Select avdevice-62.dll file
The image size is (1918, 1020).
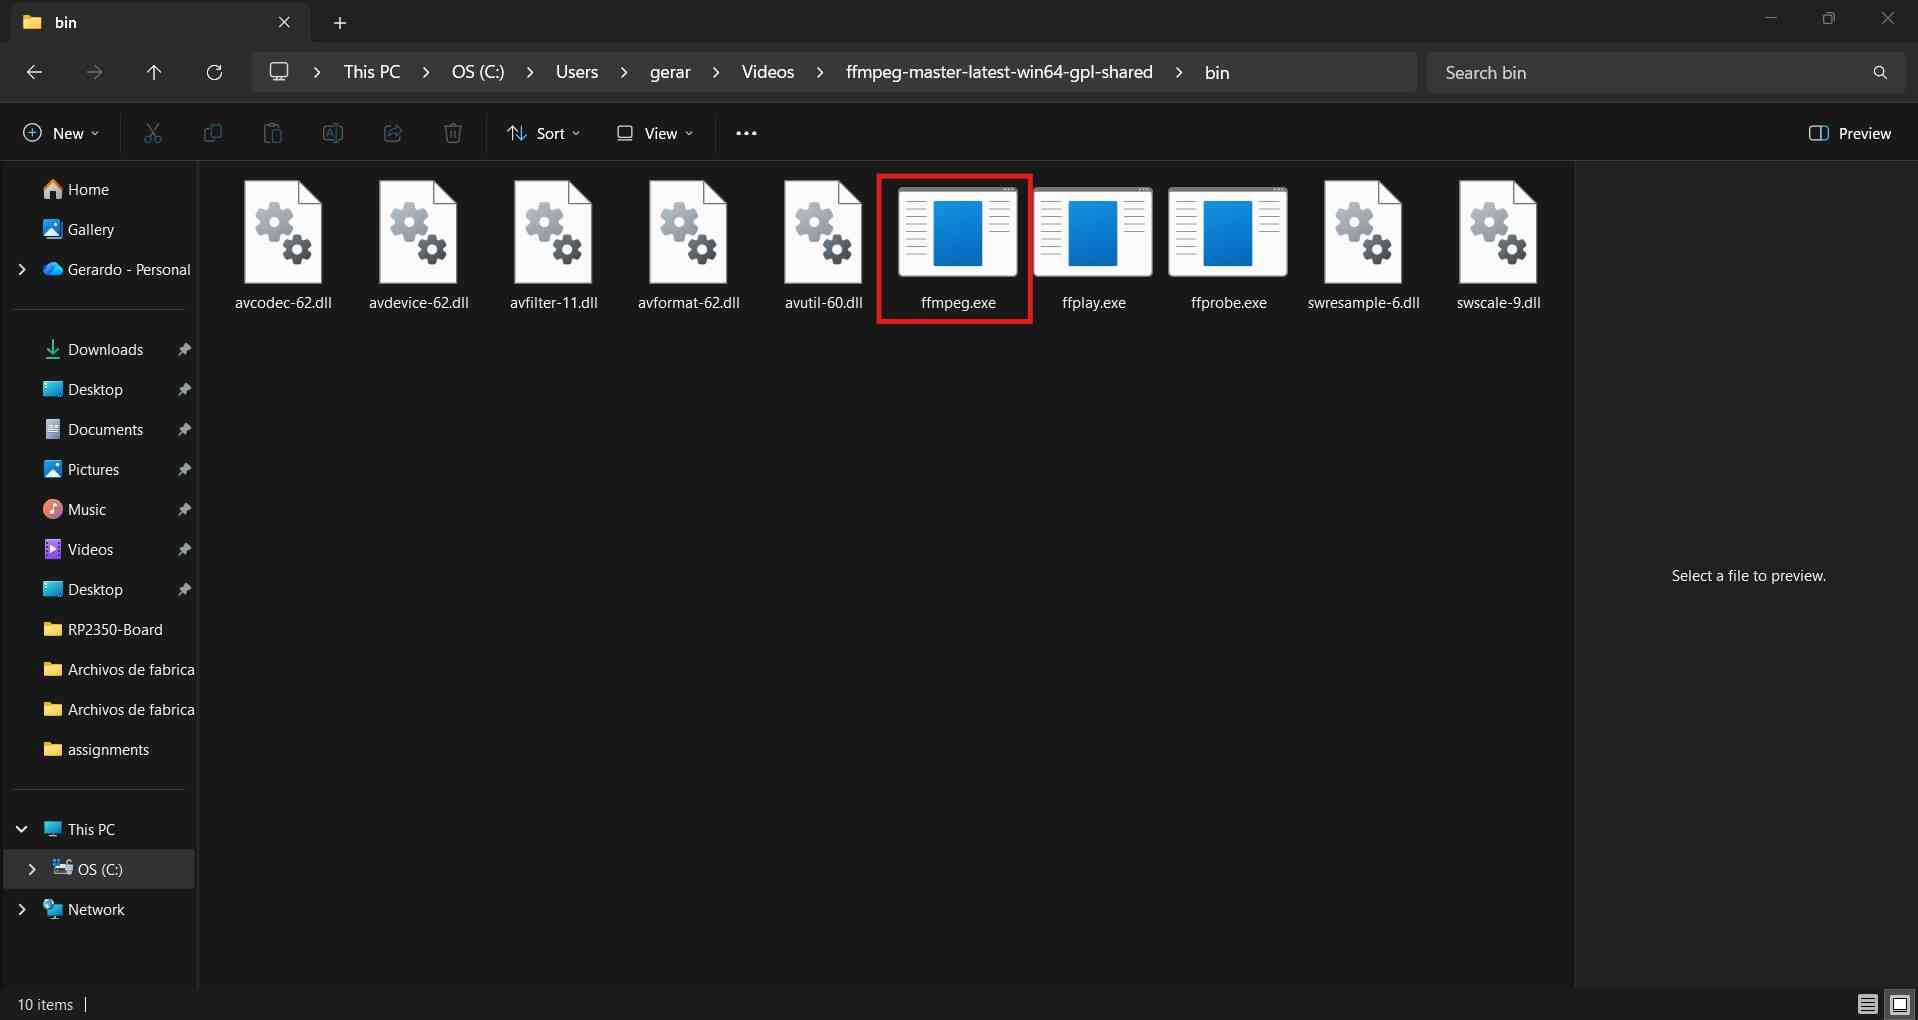point(418,246)
